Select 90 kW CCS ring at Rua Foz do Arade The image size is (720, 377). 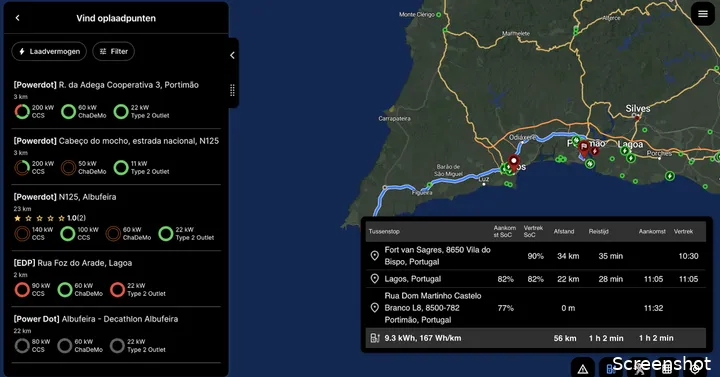pyautogui.click(x=22, y=290)
